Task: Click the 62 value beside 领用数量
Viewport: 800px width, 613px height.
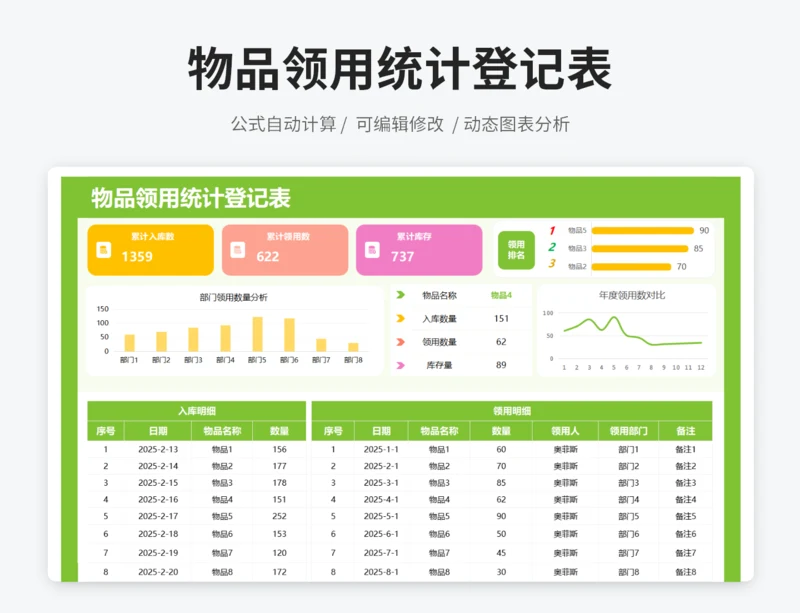Action: pyautogui.click(x=501, y=342)
